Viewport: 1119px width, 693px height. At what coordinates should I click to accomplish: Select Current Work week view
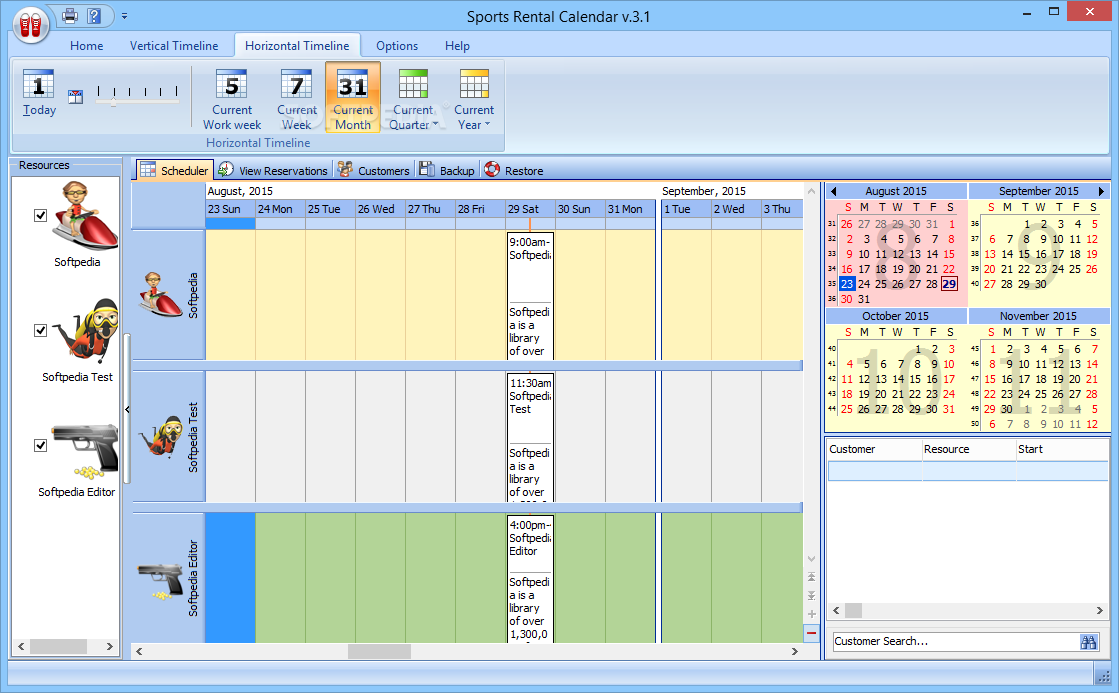(x=232, y=99)
